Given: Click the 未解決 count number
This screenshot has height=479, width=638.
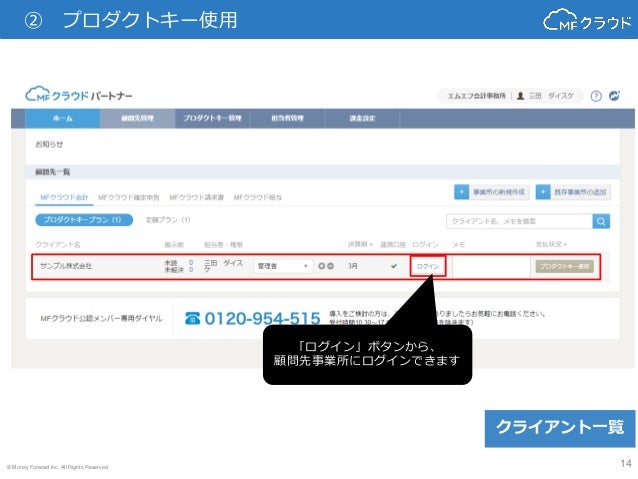Looking at the screenshot, I should coord(191,269).
